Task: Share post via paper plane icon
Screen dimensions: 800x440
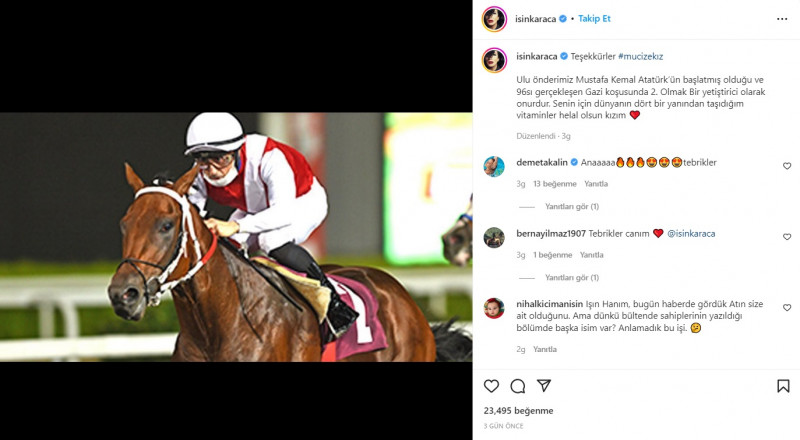Action: pyautogui.click(x=544, y=385)
